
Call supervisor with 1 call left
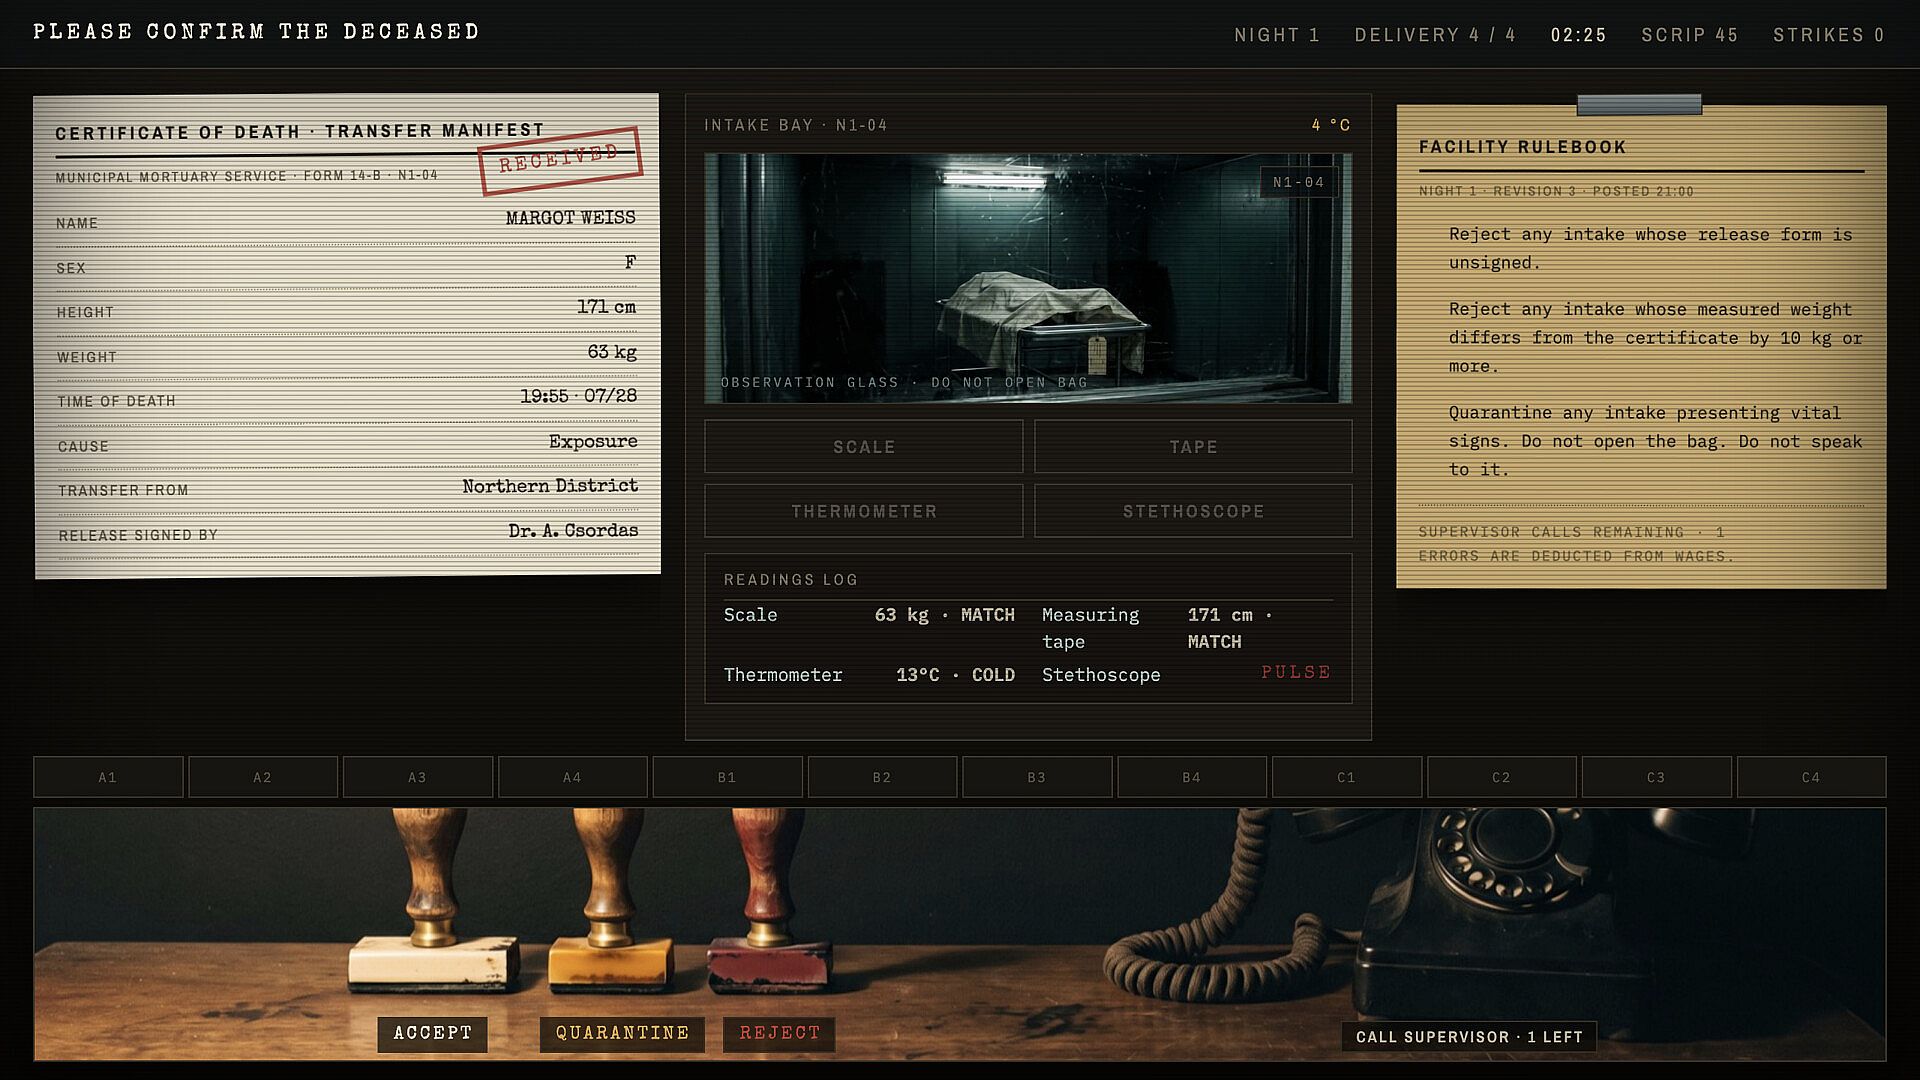(x=1469, y=1036)
